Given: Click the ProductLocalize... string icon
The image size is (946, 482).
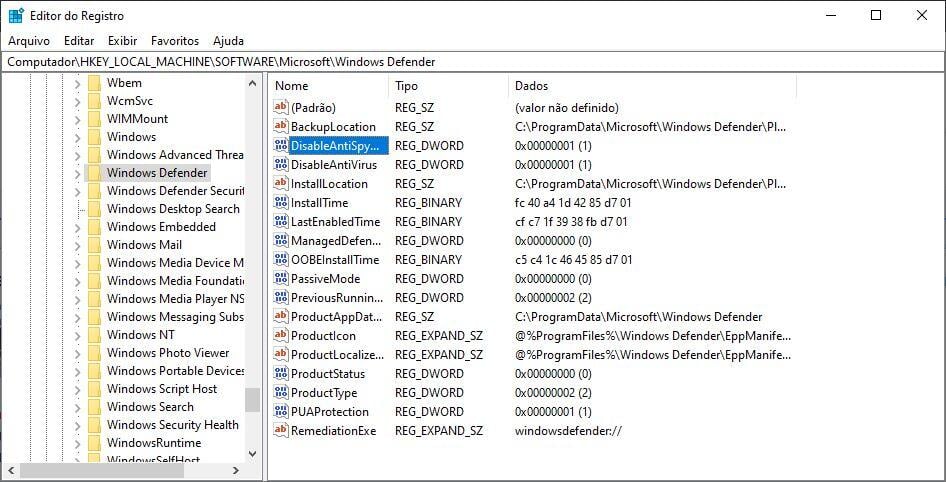Looking at the screenshot, I should coord(281,354).
